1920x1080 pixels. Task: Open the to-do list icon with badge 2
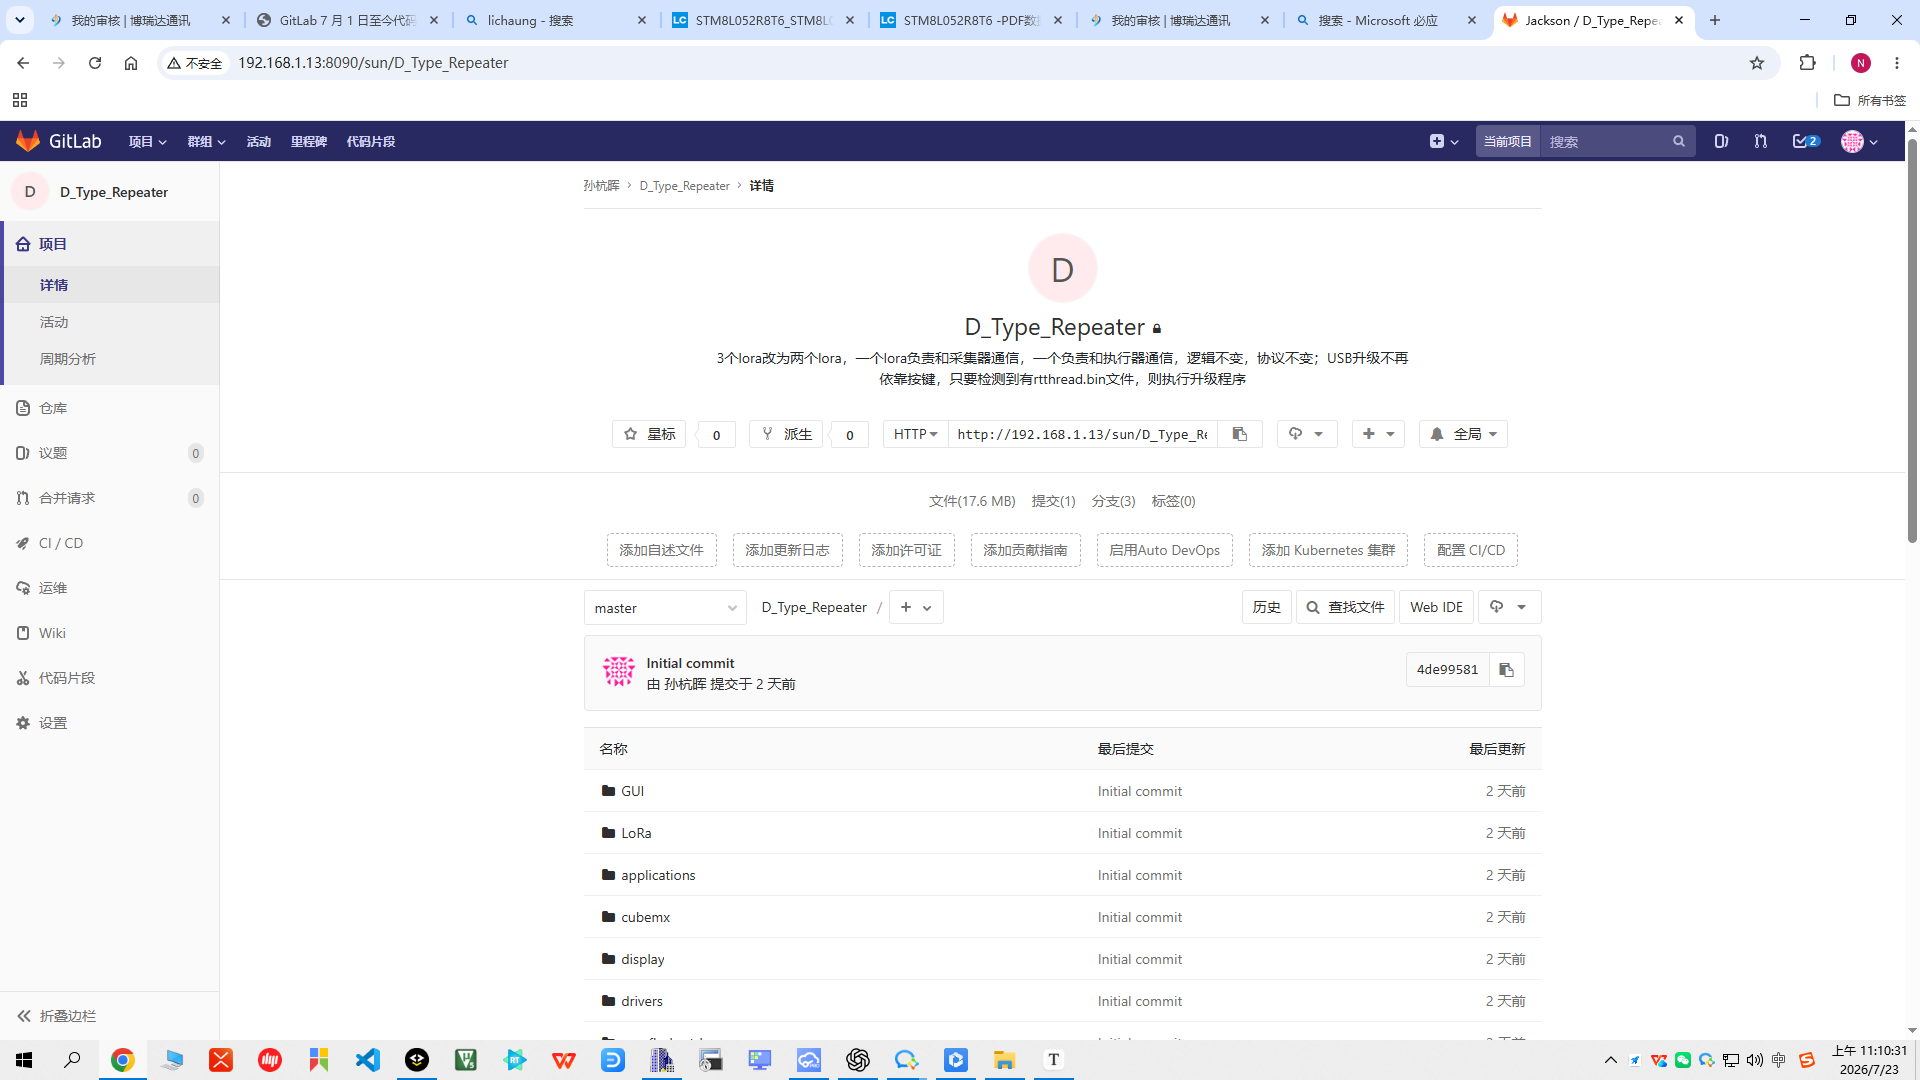[1806, 141]
